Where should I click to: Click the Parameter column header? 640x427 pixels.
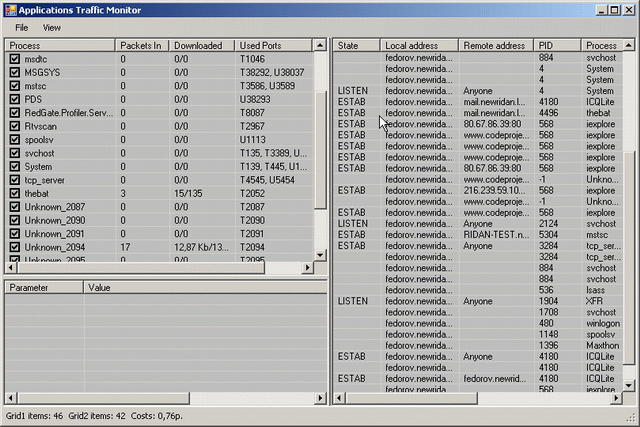tap(44, 288)
